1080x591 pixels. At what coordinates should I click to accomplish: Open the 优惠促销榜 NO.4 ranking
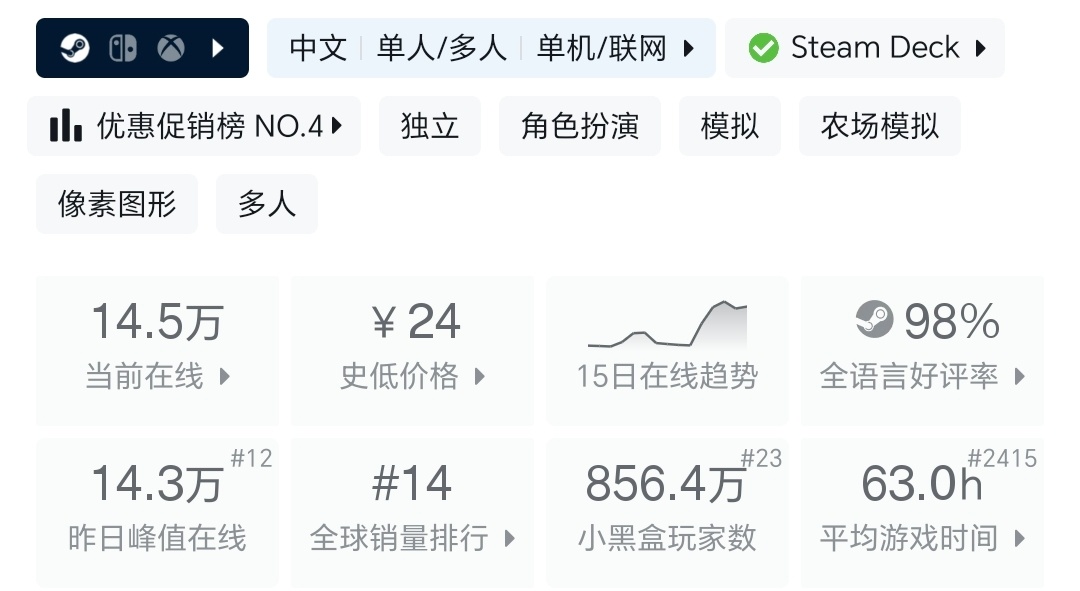210,126
